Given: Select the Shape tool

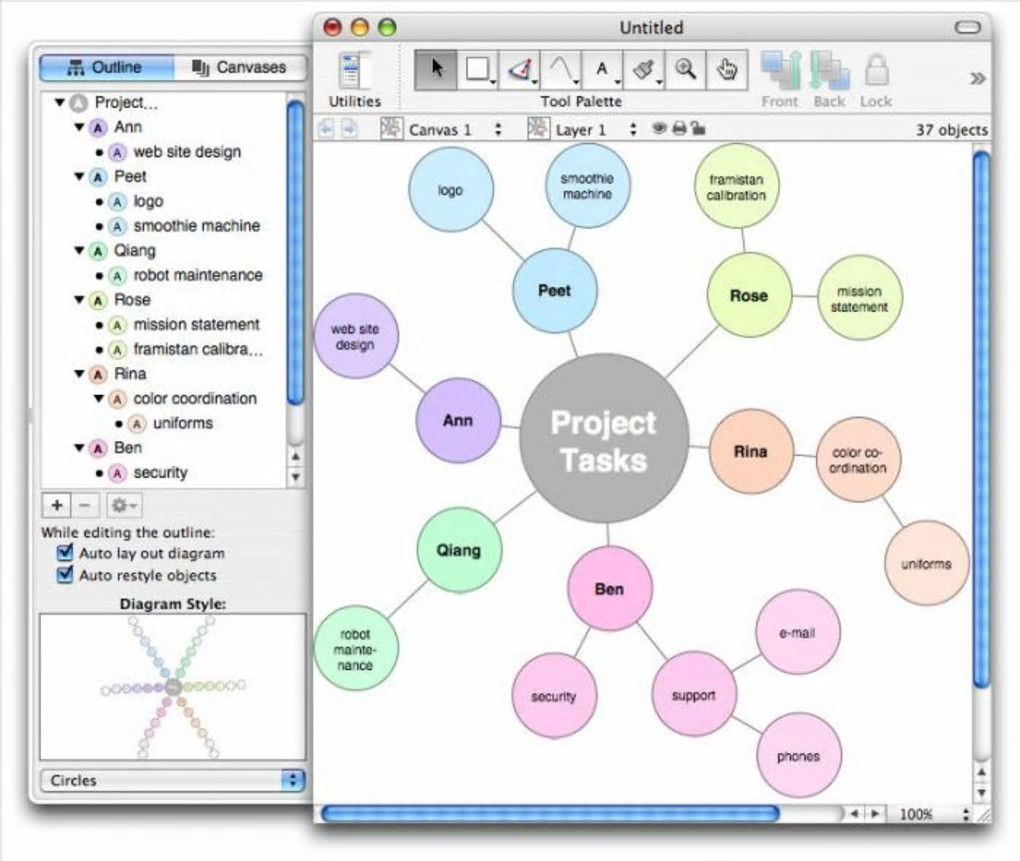Looking at the screenshot, I should (478, 69).
